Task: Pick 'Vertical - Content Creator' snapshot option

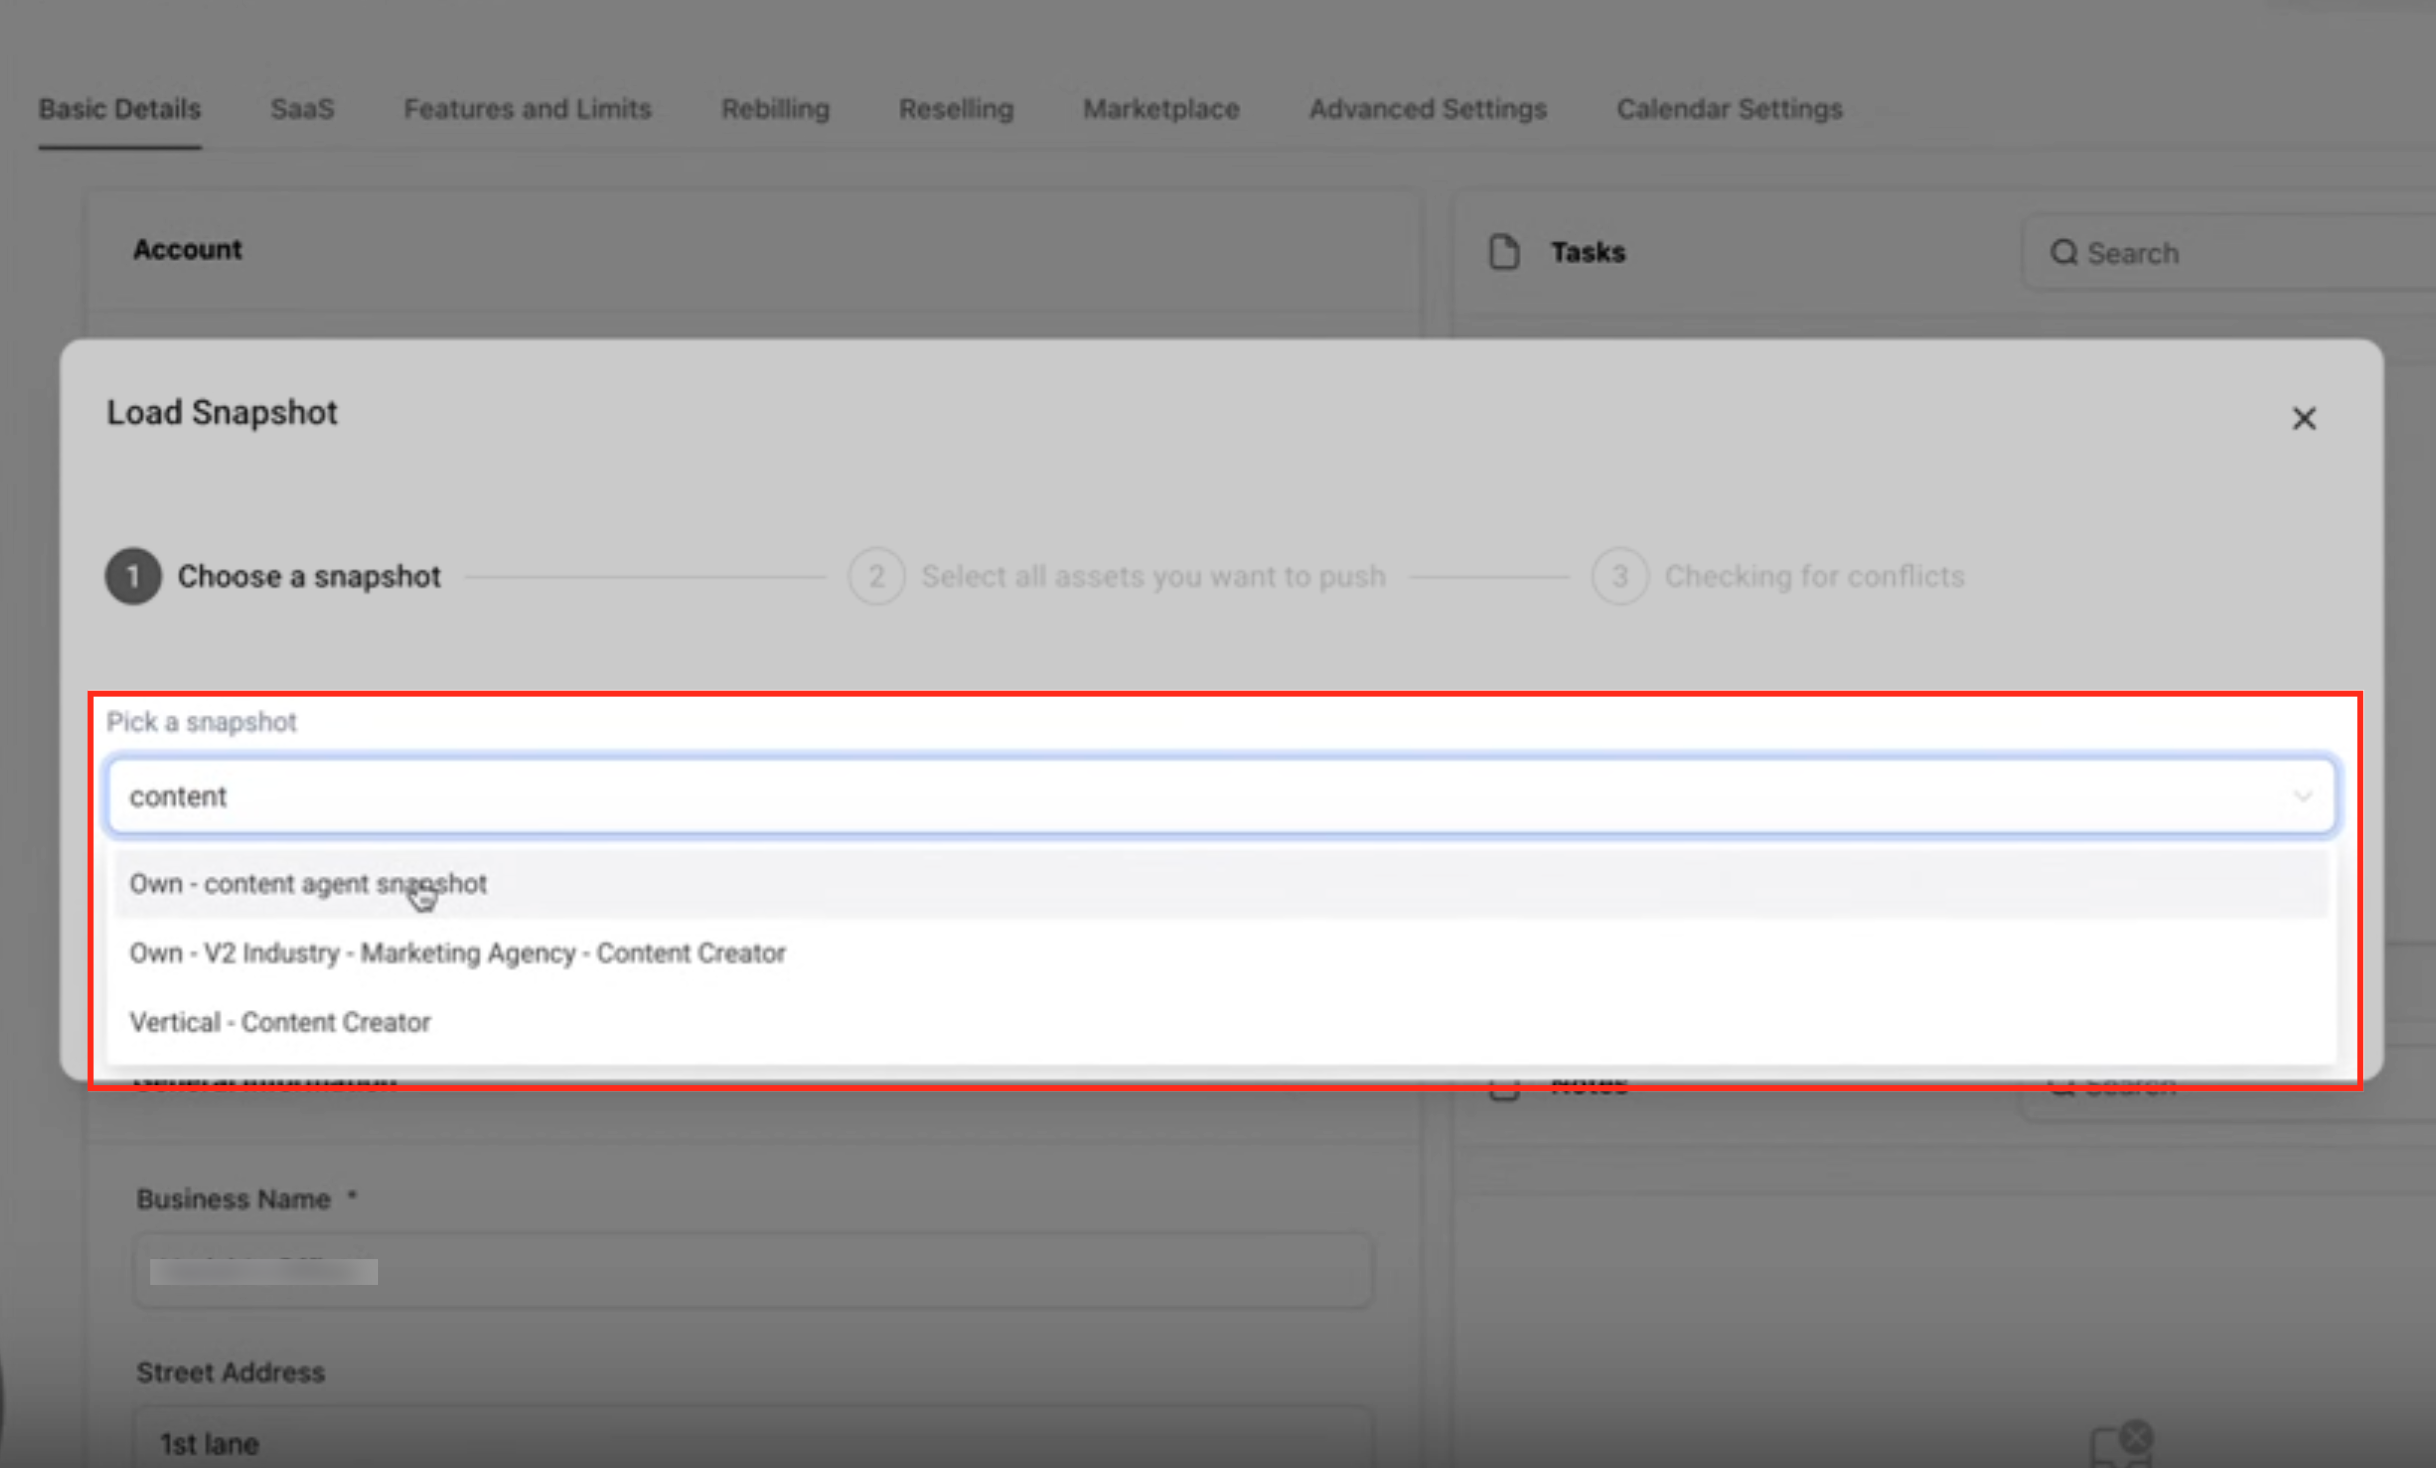Action: pyautogui.click(x=280, y=1022)
